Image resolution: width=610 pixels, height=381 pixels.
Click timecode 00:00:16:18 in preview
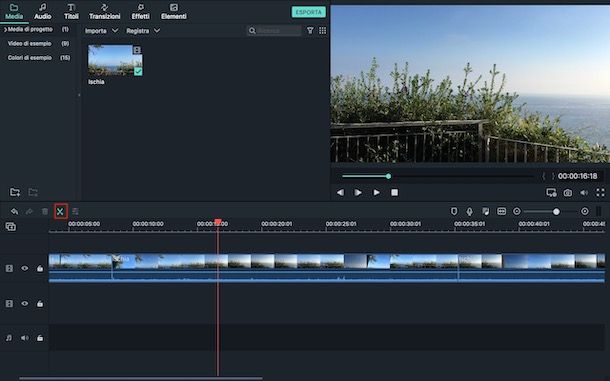(x=577, y=176)
